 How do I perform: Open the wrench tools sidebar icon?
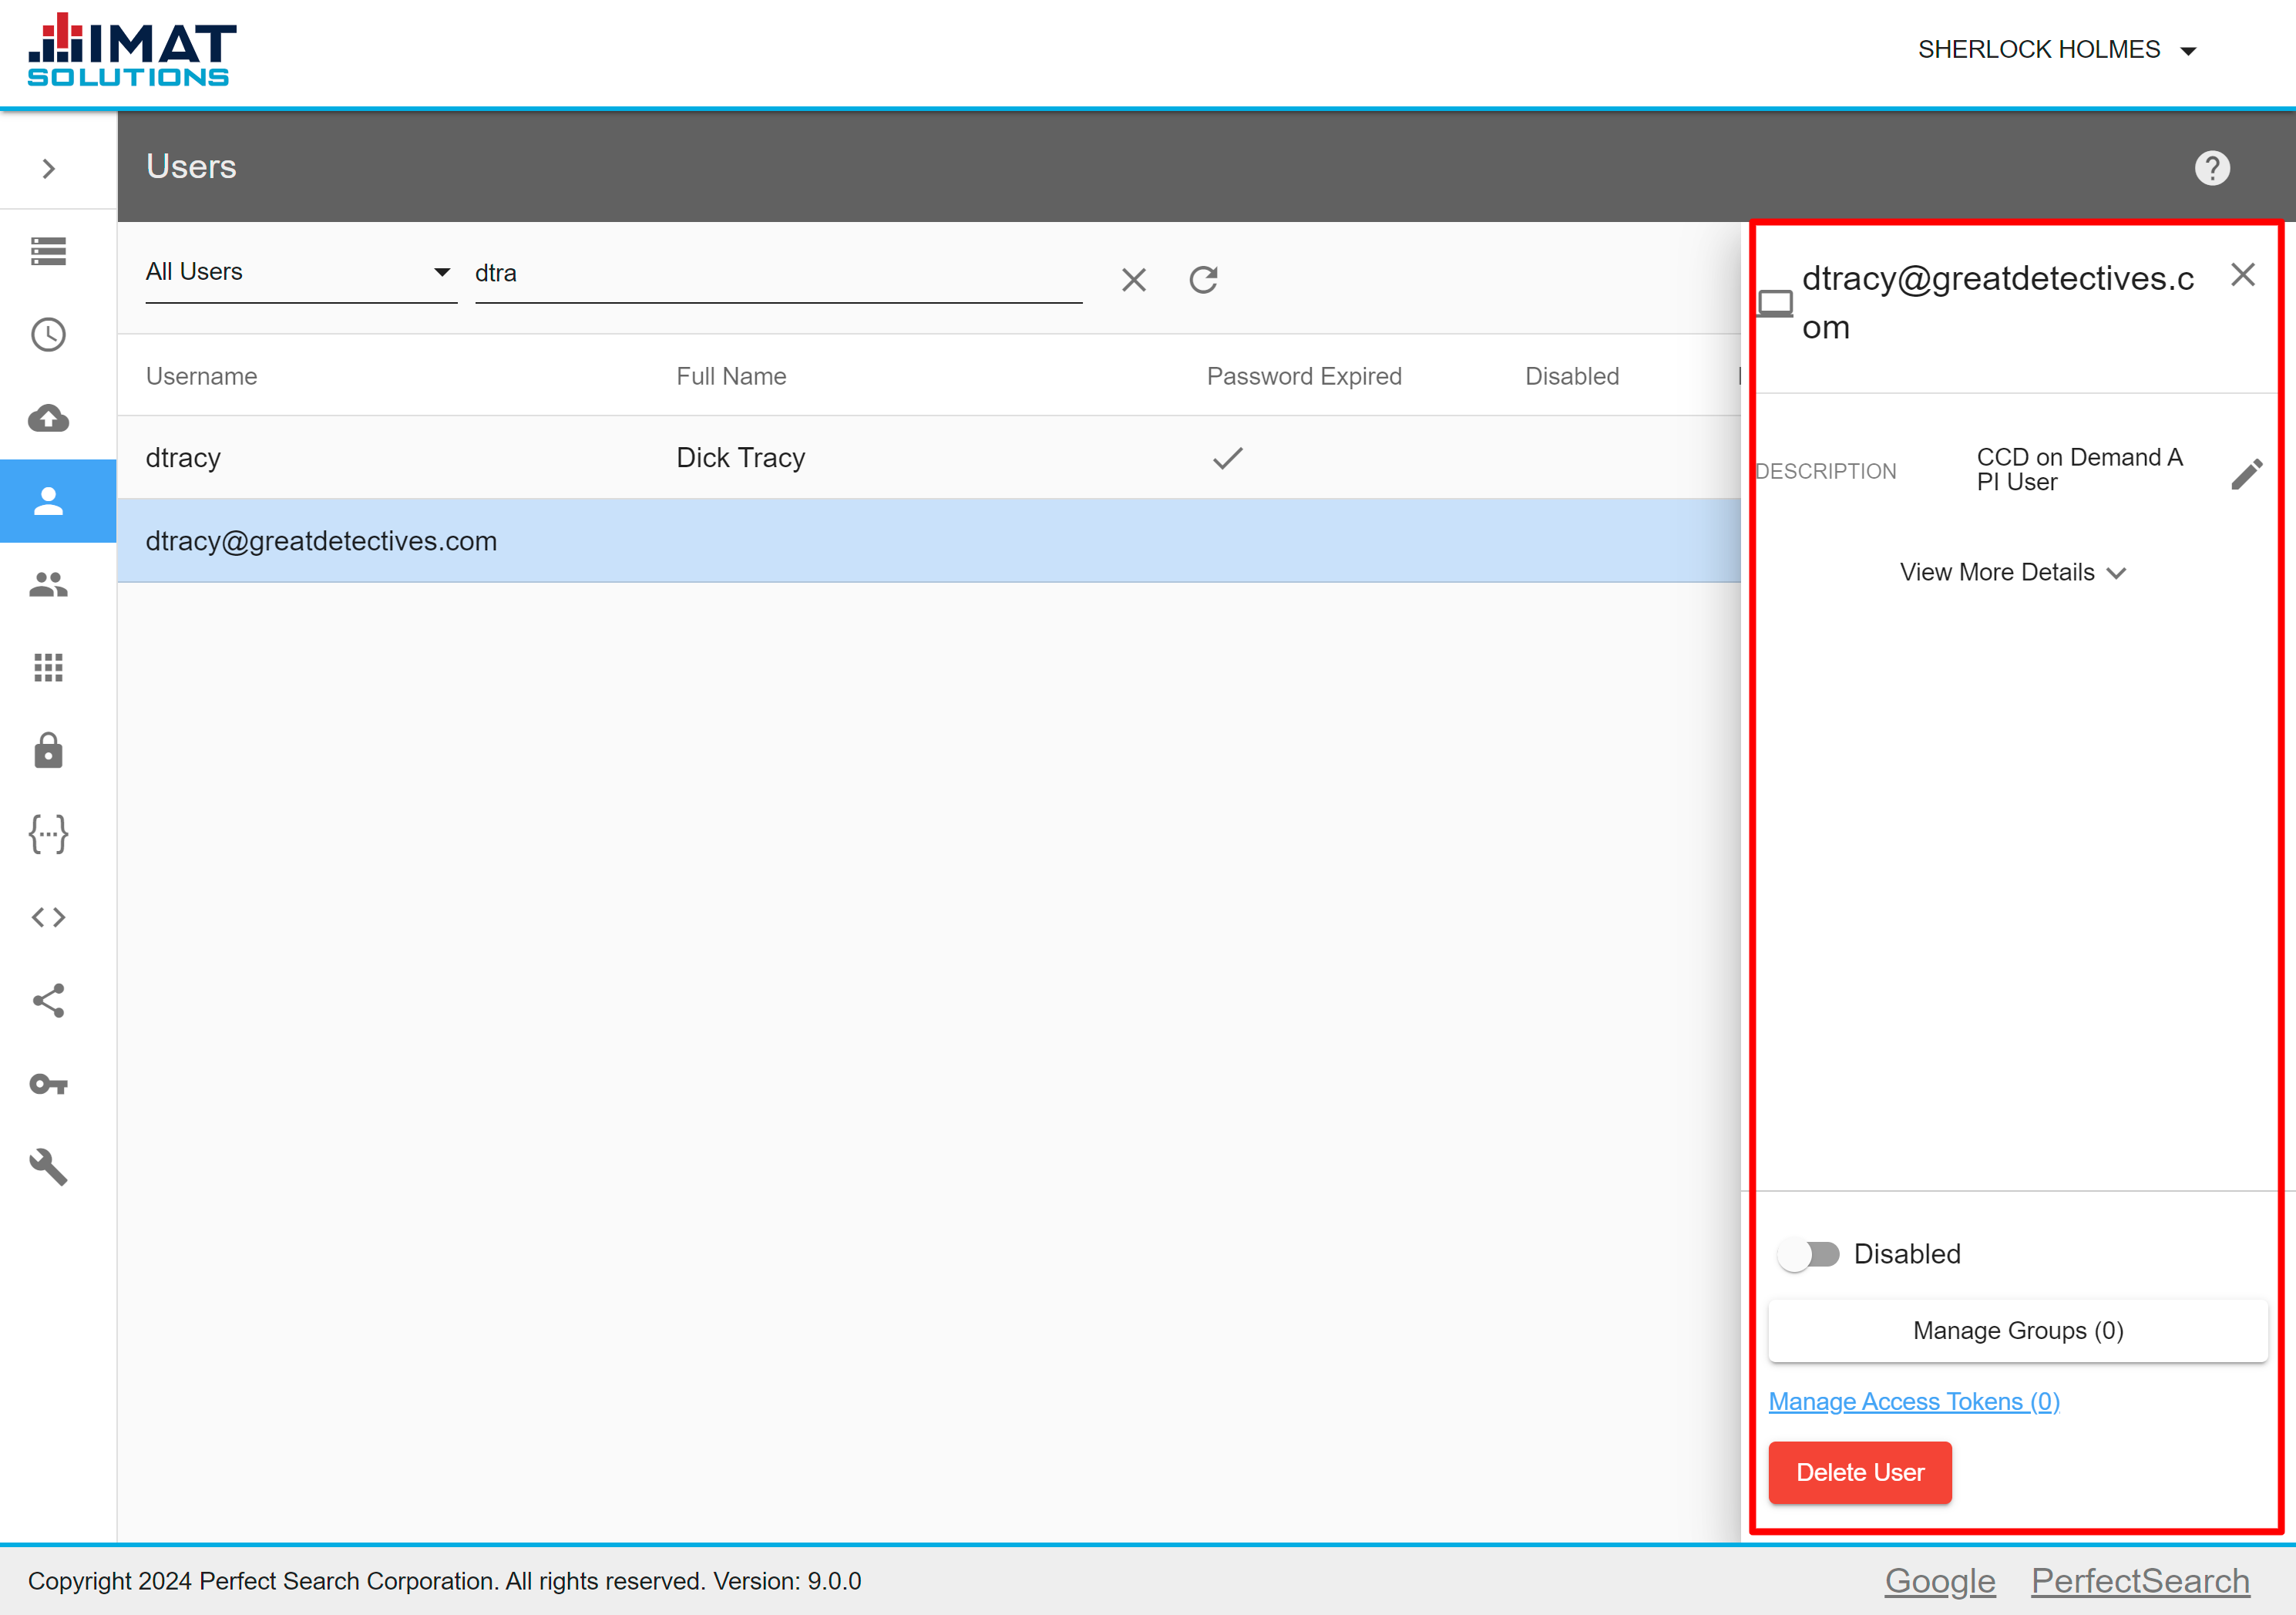coord(48,1167)
